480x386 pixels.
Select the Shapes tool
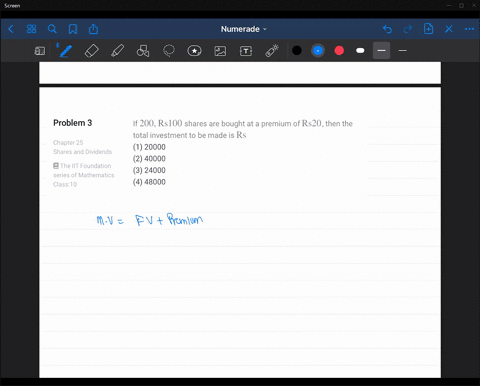(x=143, y=51)
